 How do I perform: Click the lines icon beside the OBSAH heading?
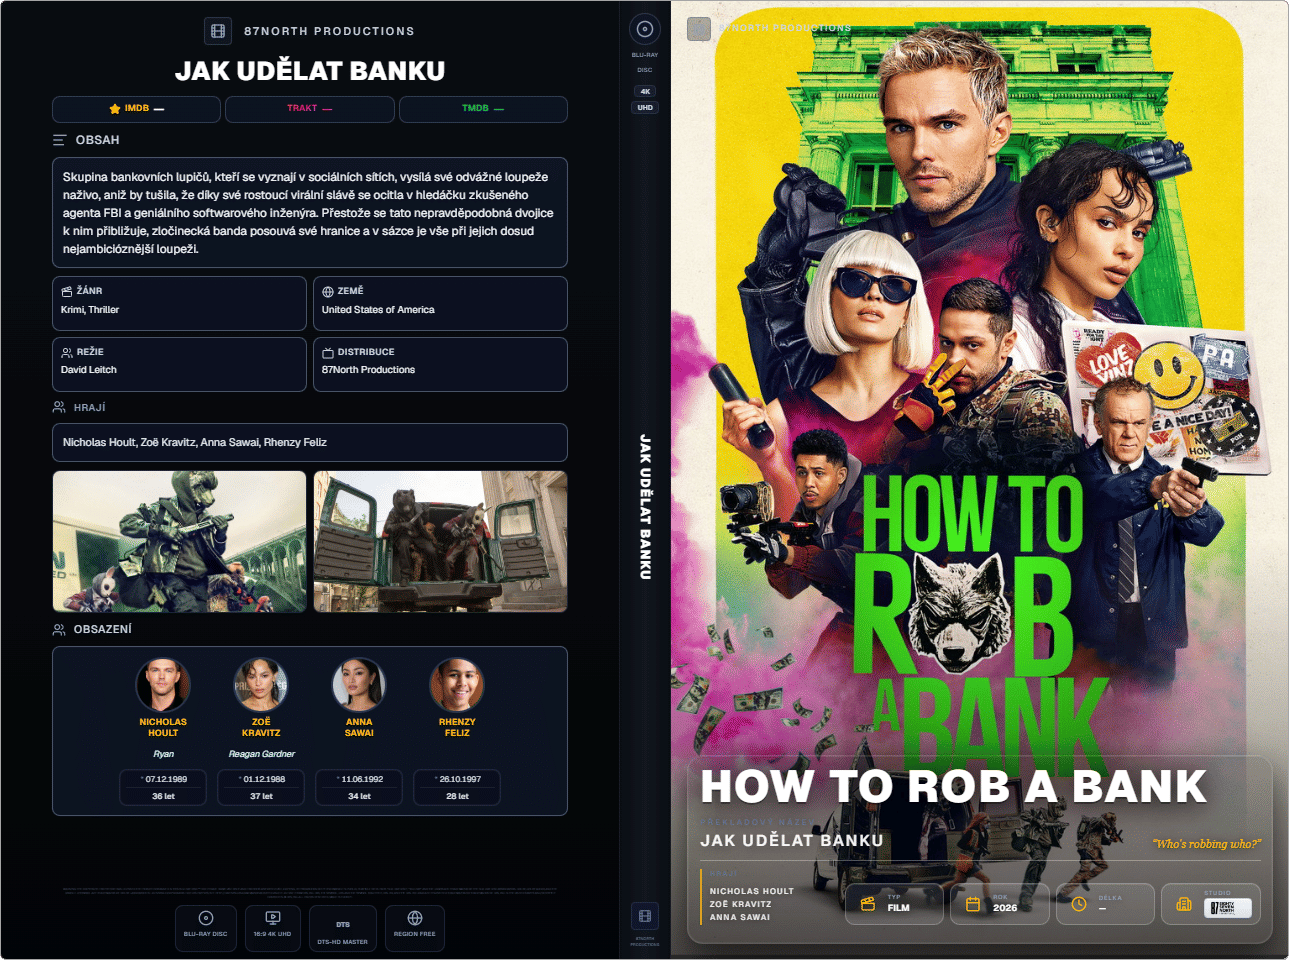point(60,140)
